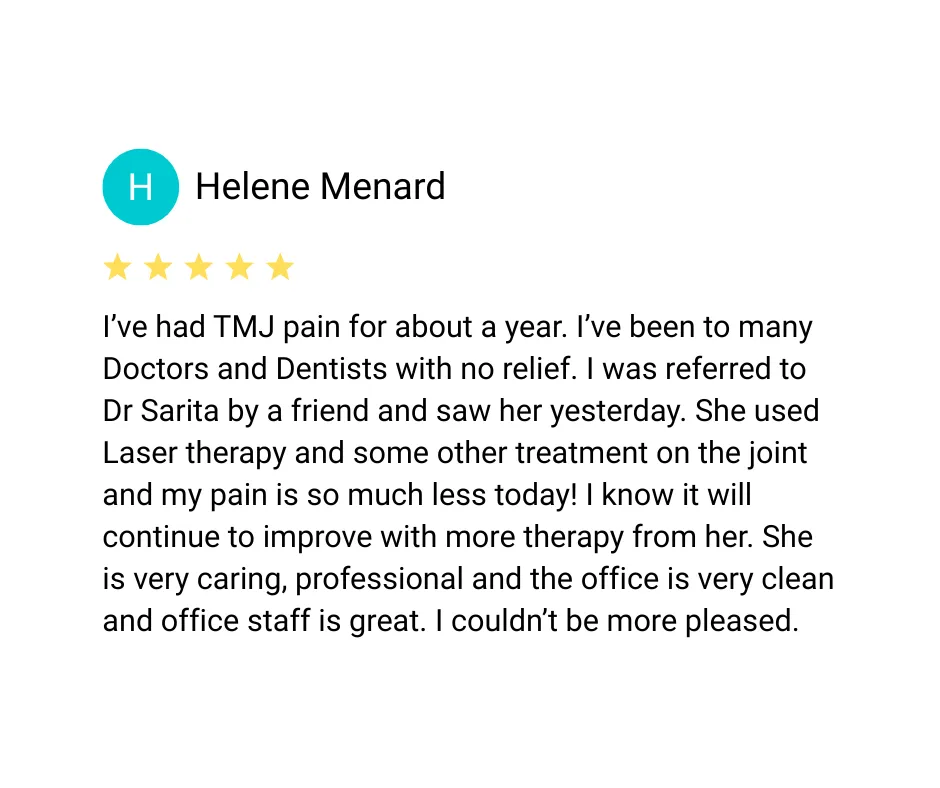
Task: Click the phrase I've been to many
Action: click(x=694, y=327)
